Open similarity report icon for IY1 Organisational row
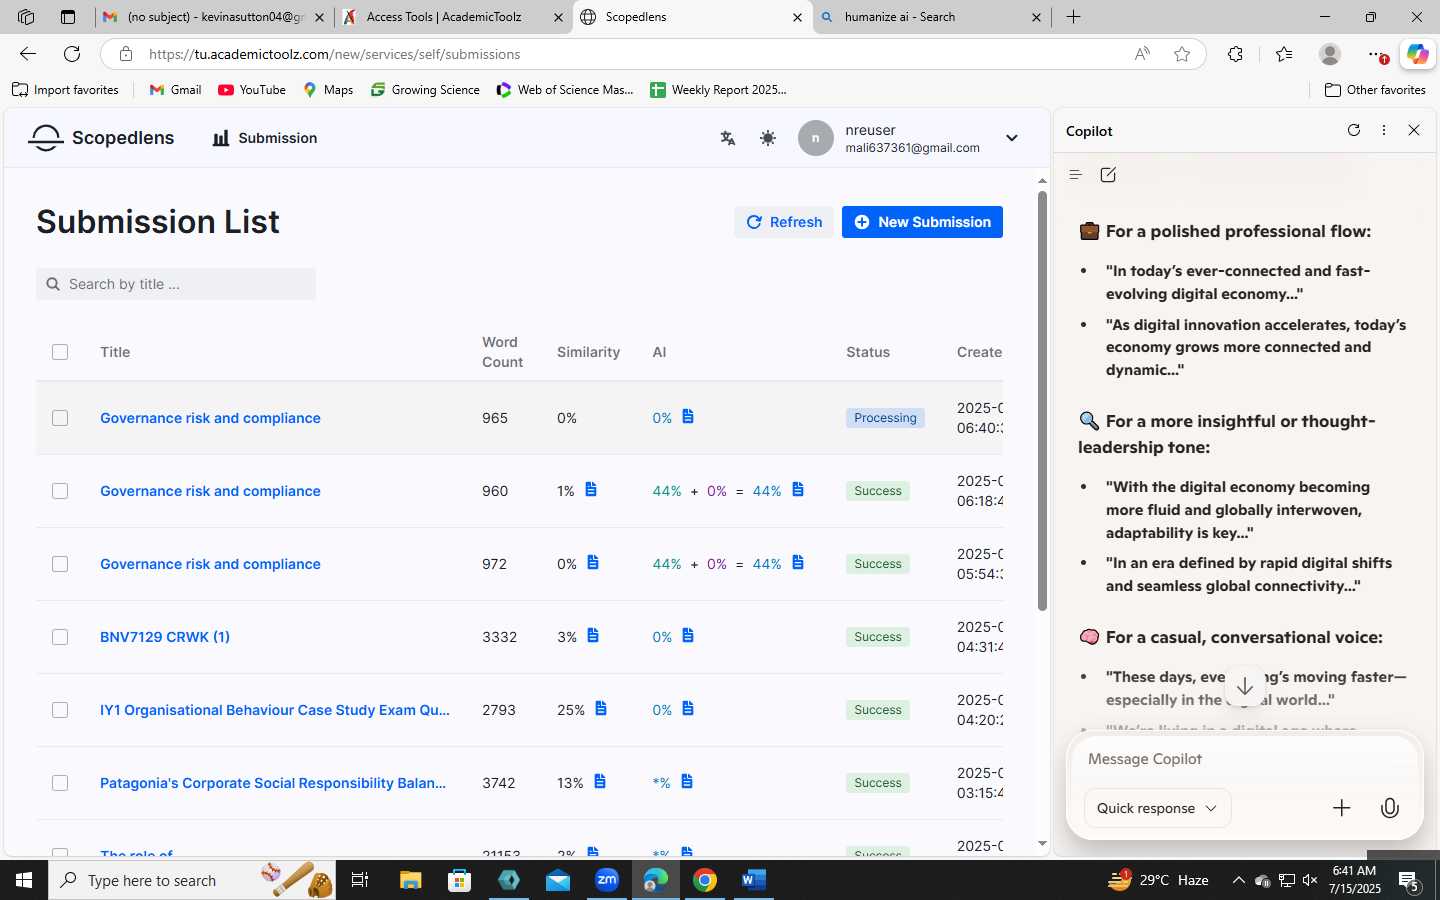Image resolution: width=1440 pixels, height=900 pixels. coord(601,708)
